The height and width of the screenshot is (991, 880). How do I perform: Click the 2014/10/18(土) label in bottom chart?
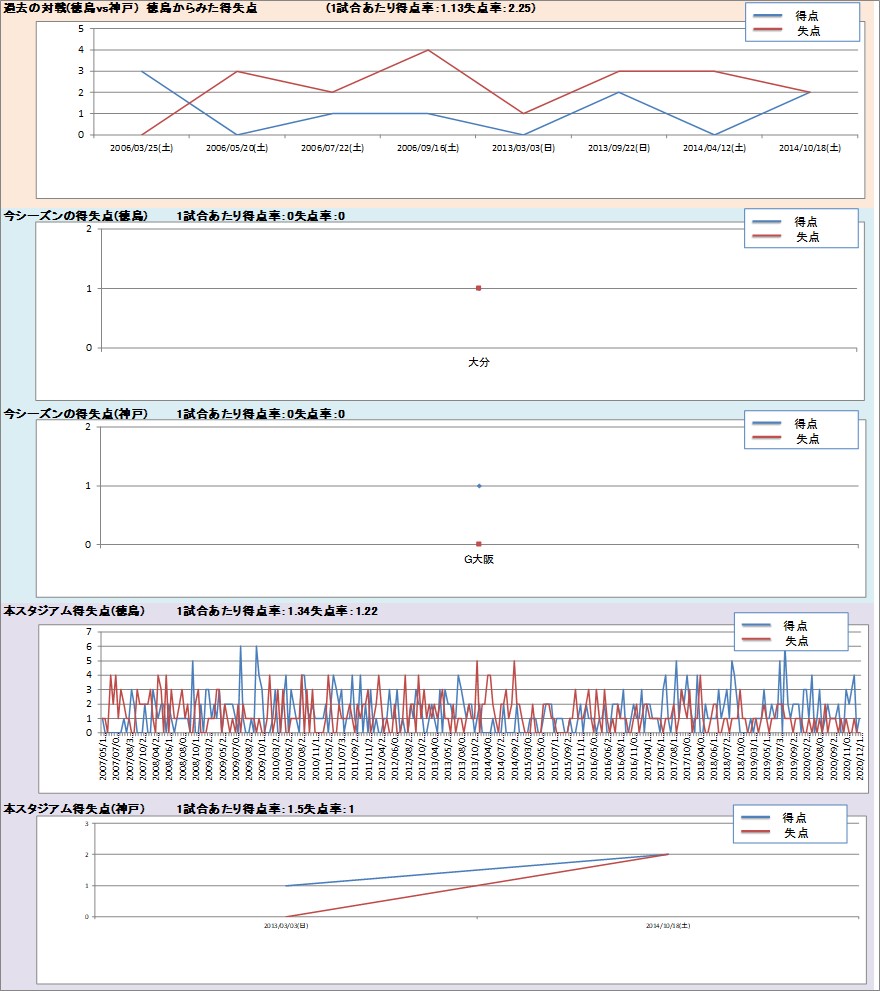click(668, 927)
